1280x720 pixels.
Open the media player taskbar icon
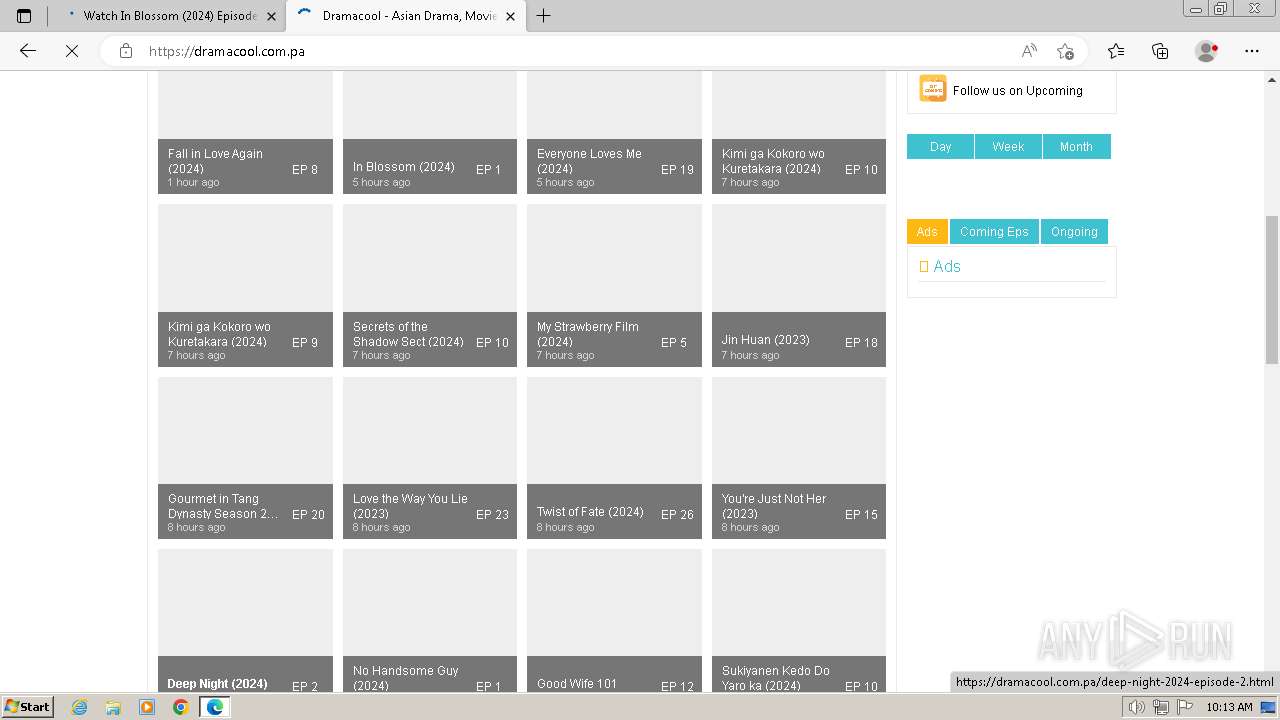tap(147, 707)
